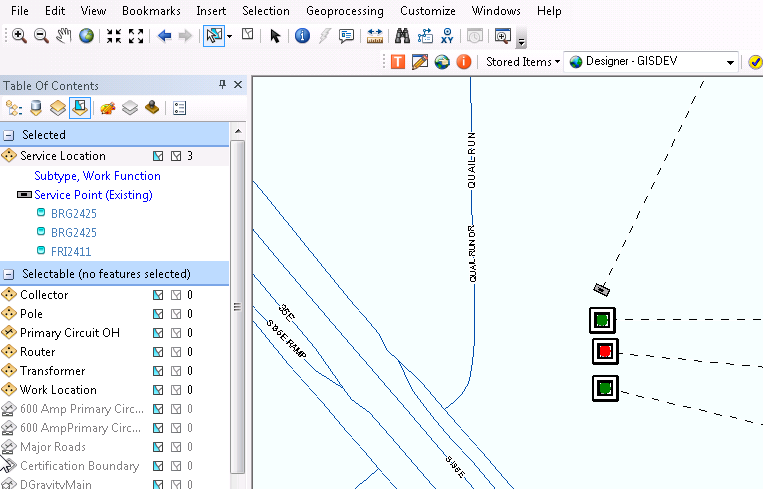Toggle selectable for Work Location layer
Viewport: 763px width, 489px height.
click(158, 390)
